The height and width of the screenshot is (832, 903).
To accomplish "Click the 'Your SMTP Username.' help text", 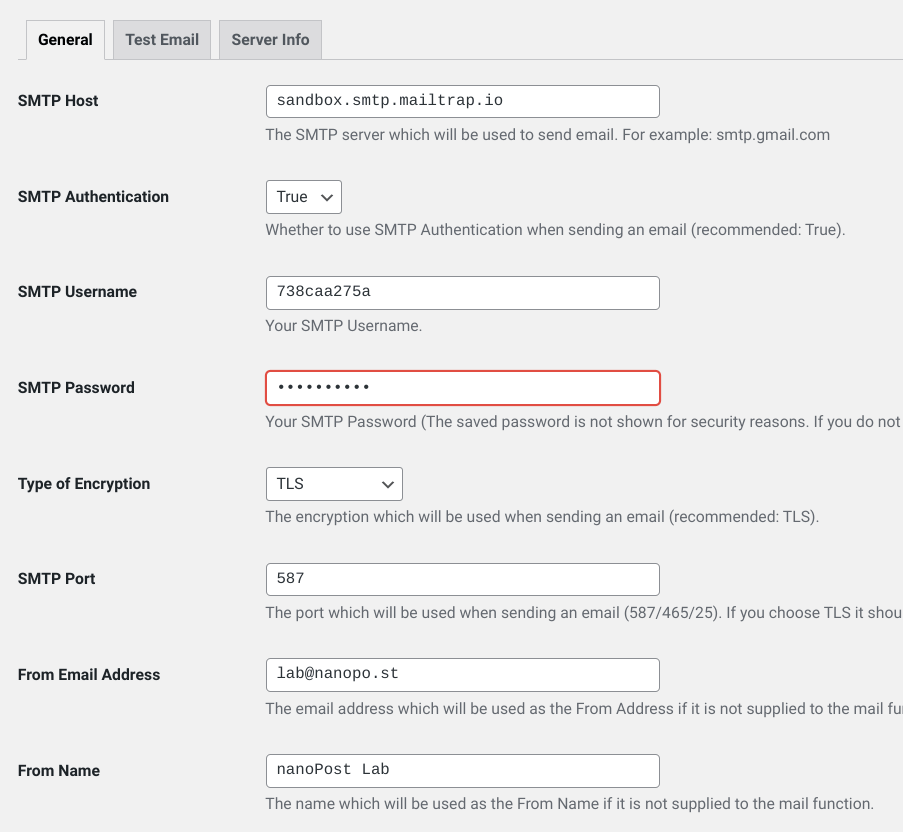I will (344, 326).
